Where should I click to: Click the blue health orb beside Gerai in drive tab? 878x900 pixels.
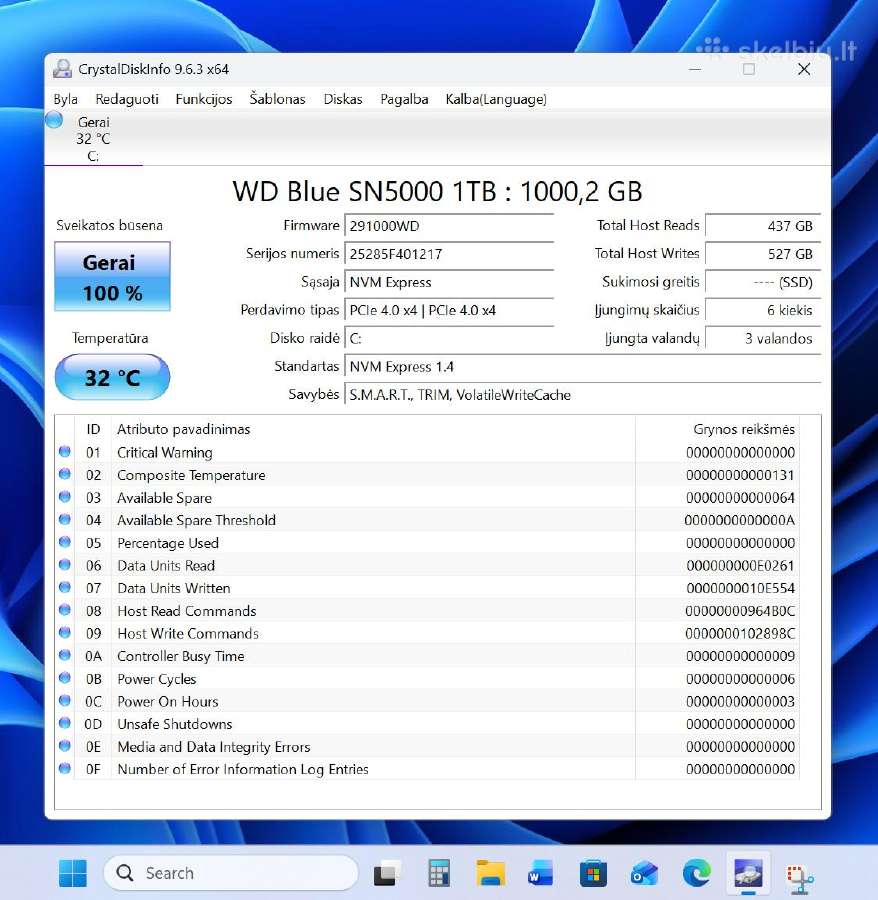coord(54,120)
